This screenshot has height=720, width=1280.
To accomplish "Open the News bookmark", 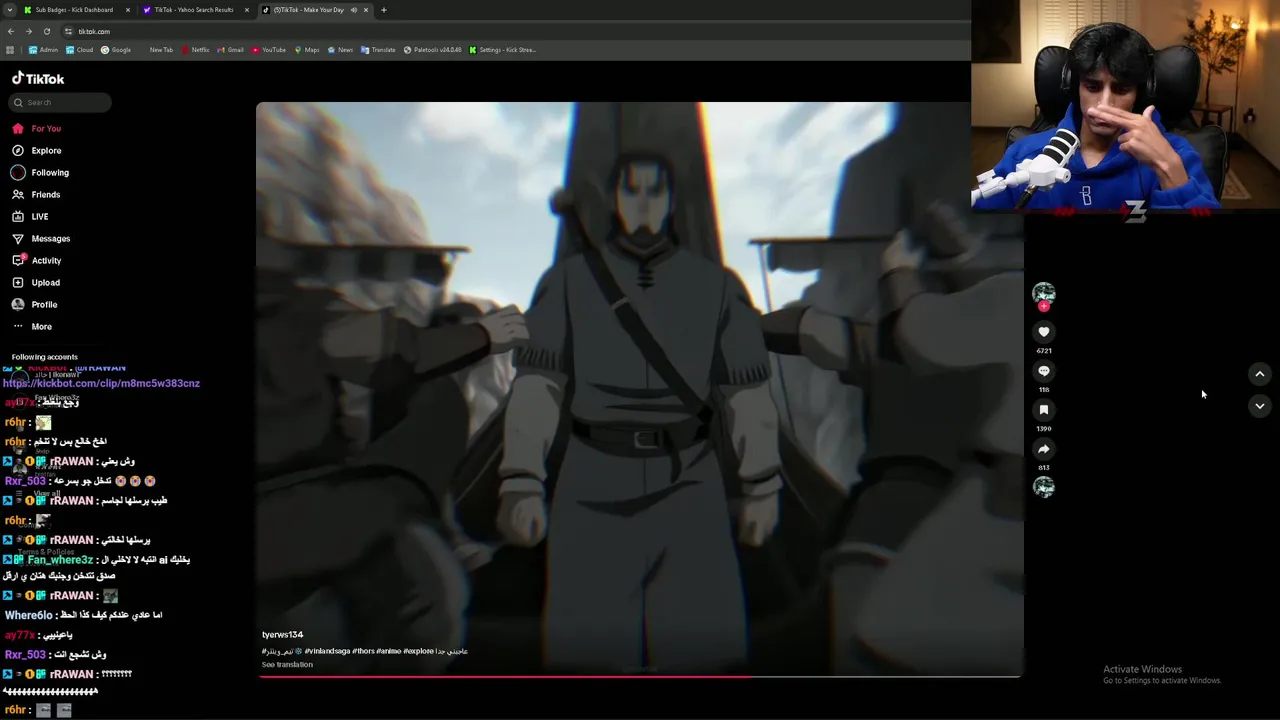I will point(340,50).
